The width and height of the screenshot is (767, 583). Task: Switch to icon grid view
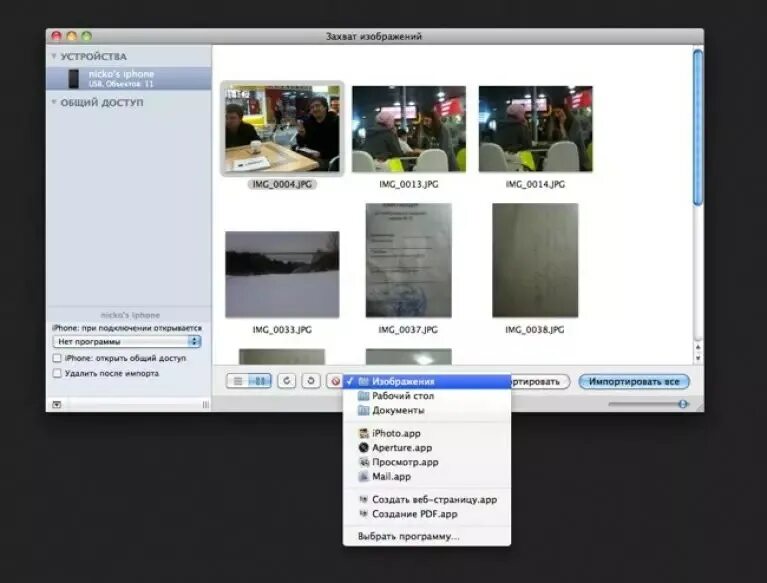click(x=260, y=381)
